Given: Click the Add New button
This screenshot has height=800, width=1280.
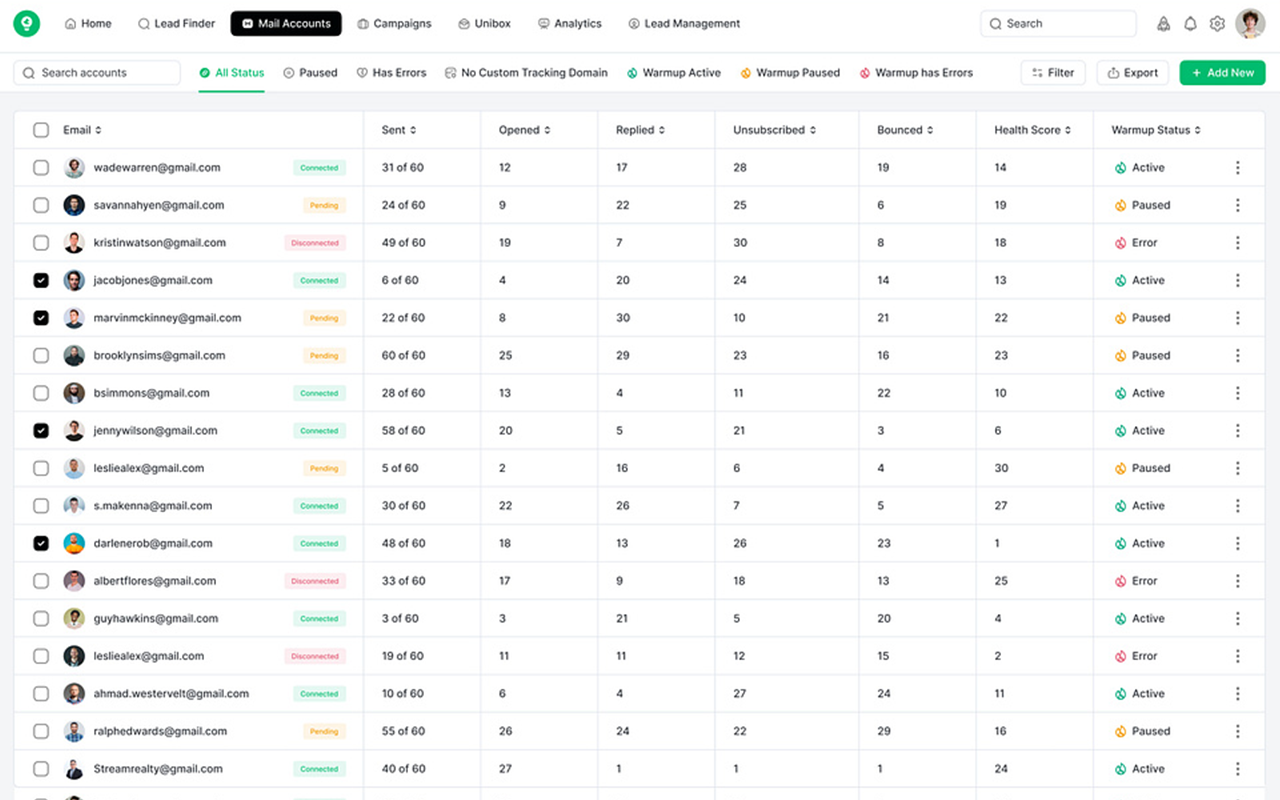Looking at the screenshot, I should point(1222,73).
